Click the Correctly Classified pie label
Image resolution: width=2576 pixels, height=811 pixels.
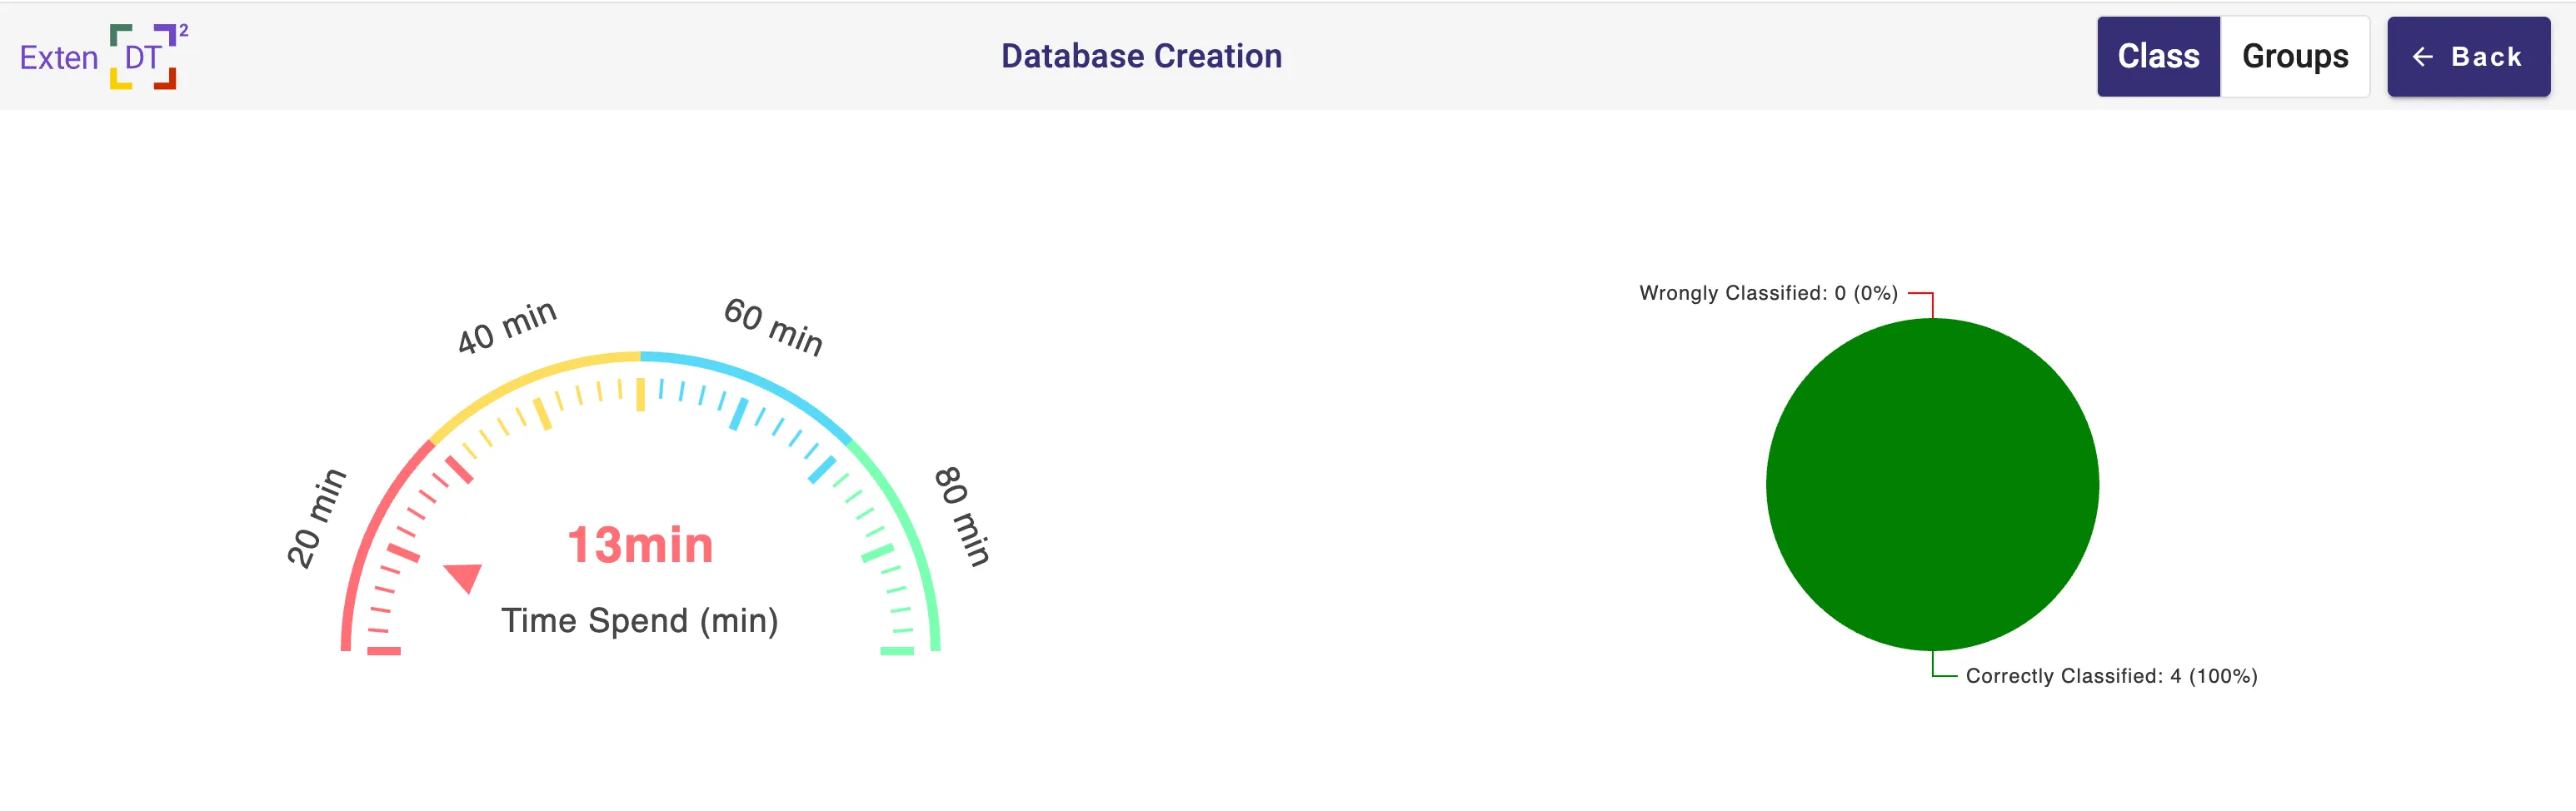click(2110, 676)
